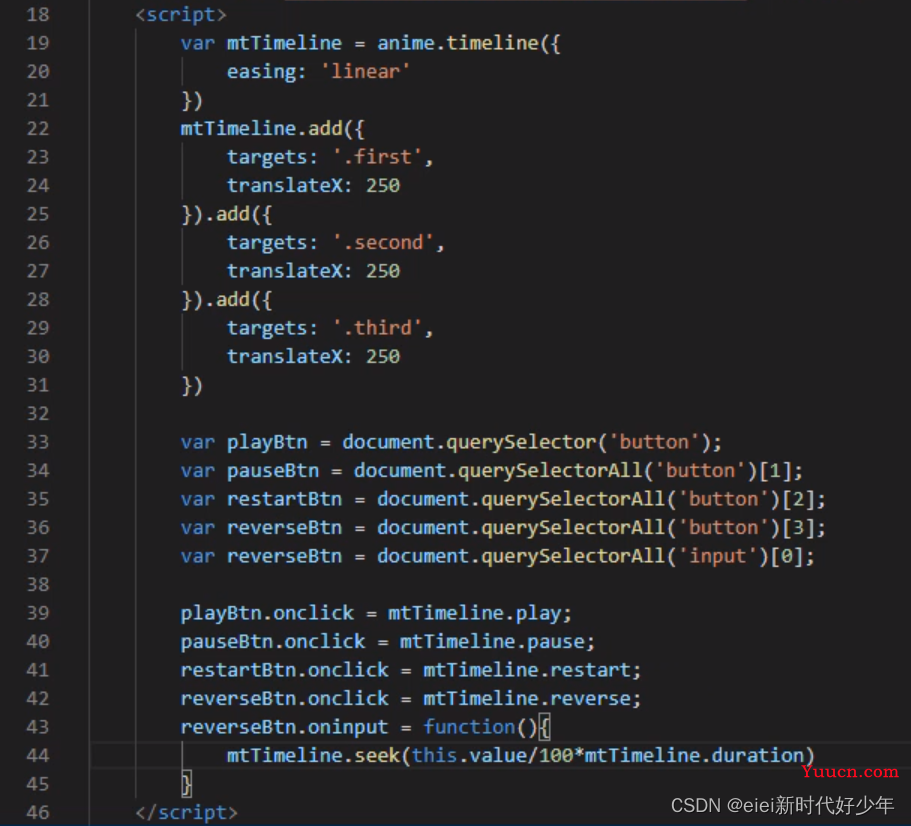Click line number 19 in the gutter
The image size is (911, 826).
click(x=38, y=42)
